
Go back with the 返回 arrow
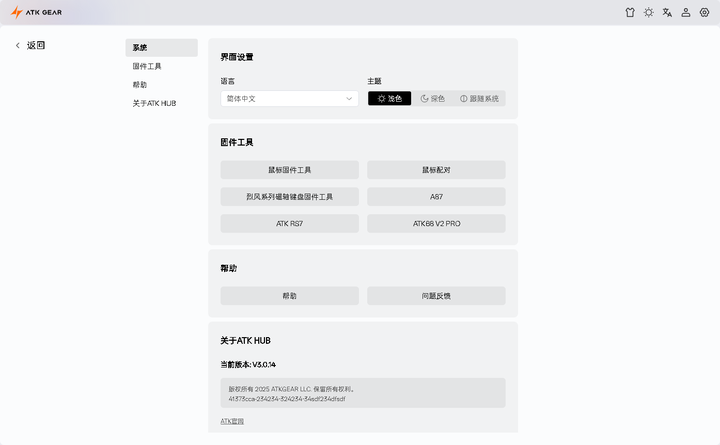30,45
